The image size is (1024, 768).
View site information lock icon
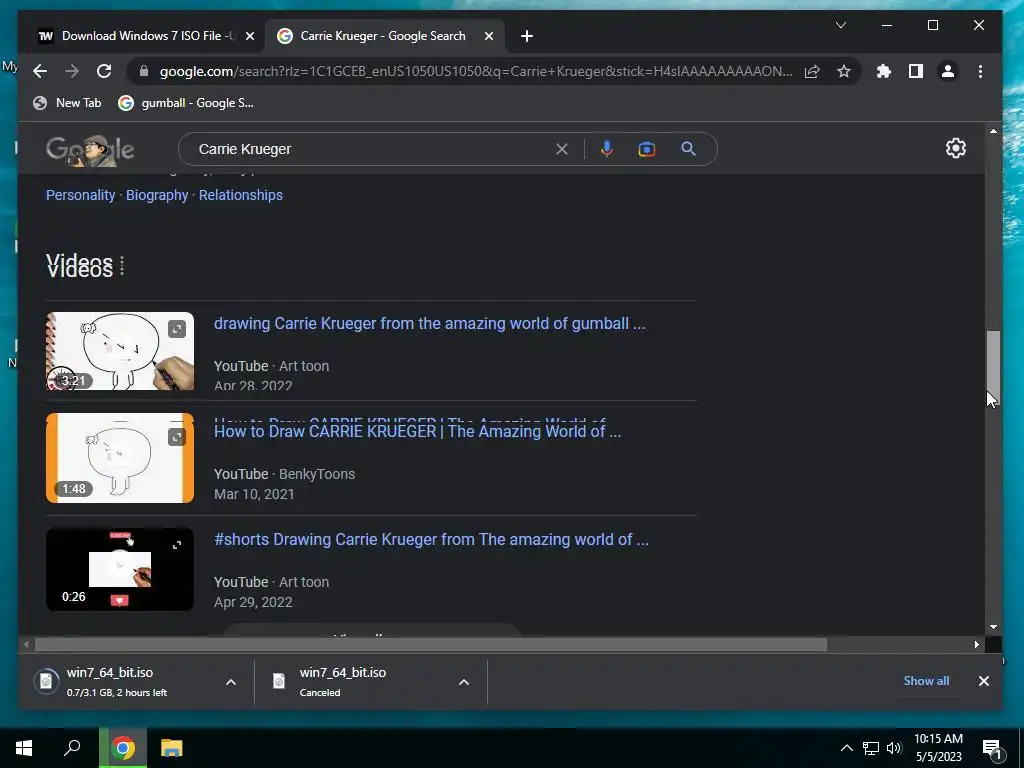(144, 71)
